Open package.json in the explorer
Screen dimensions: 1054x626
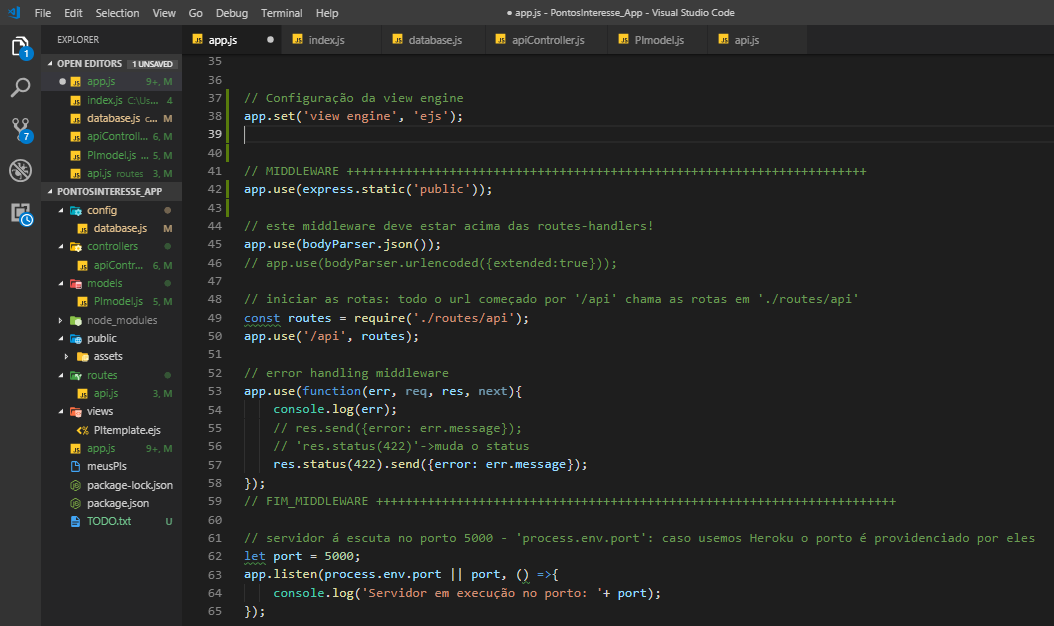click(117, 503)
